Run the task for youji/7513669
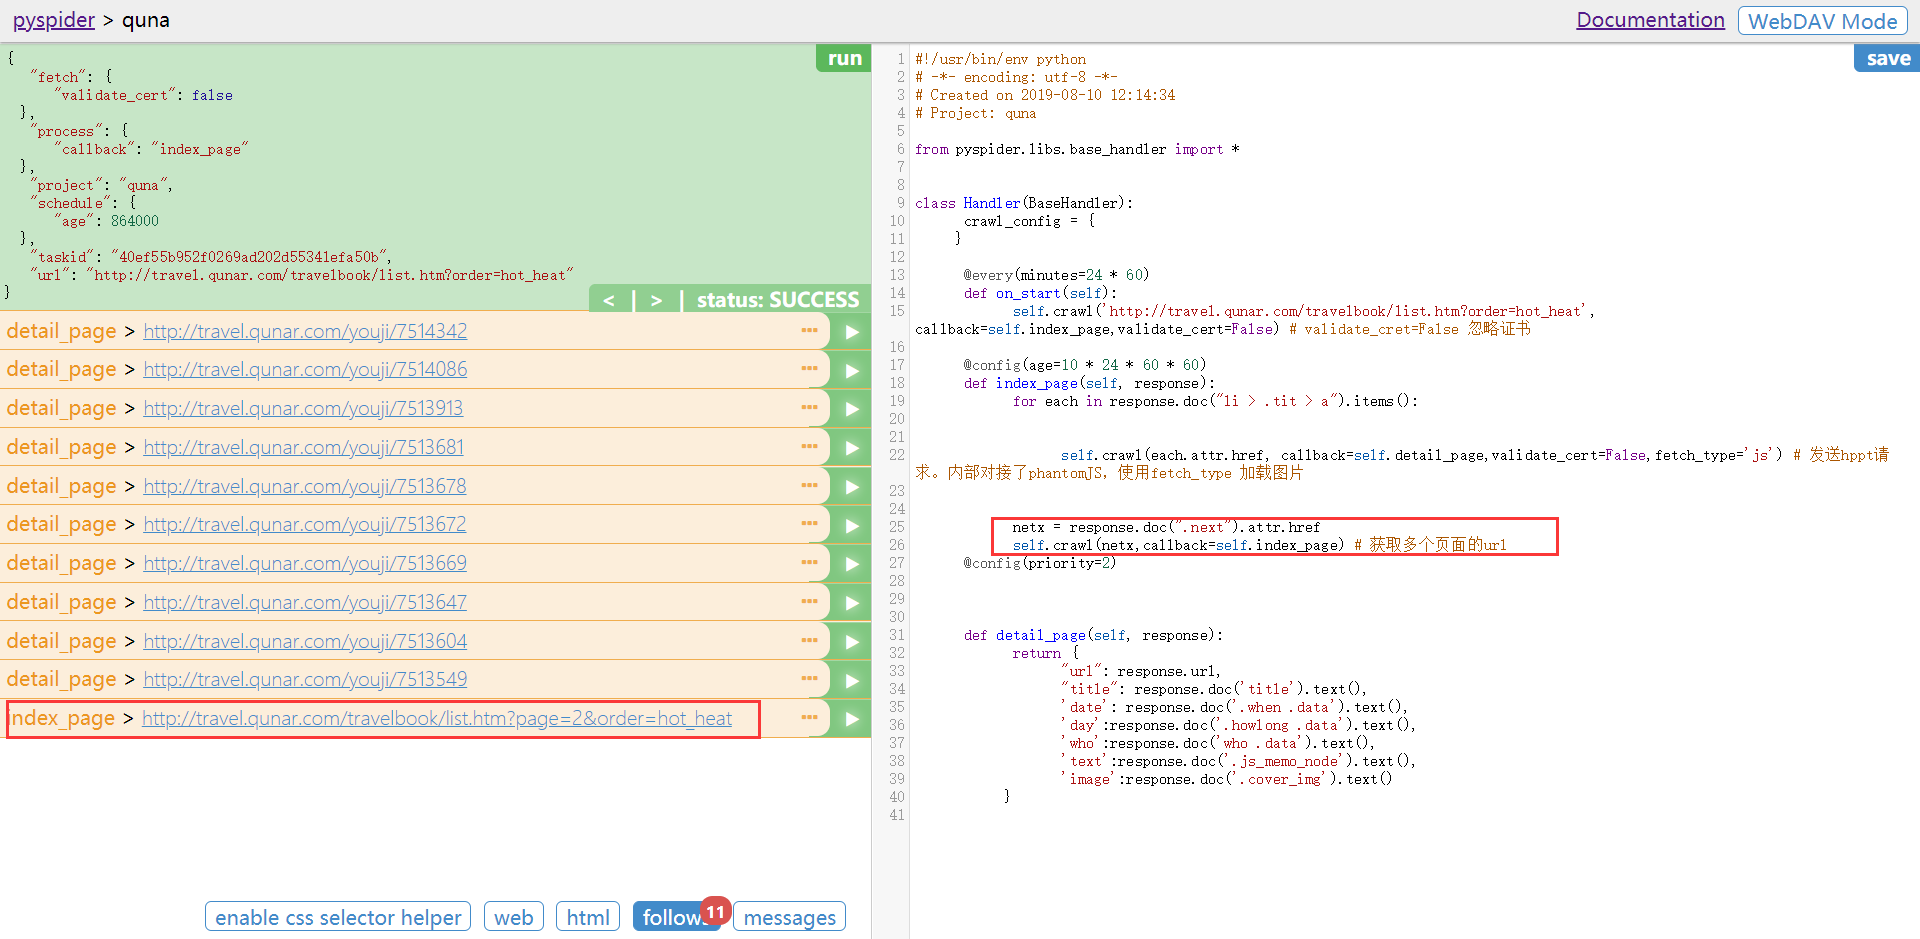Image resolution: width=1920 pixels, height=939 pixels. 852,564
